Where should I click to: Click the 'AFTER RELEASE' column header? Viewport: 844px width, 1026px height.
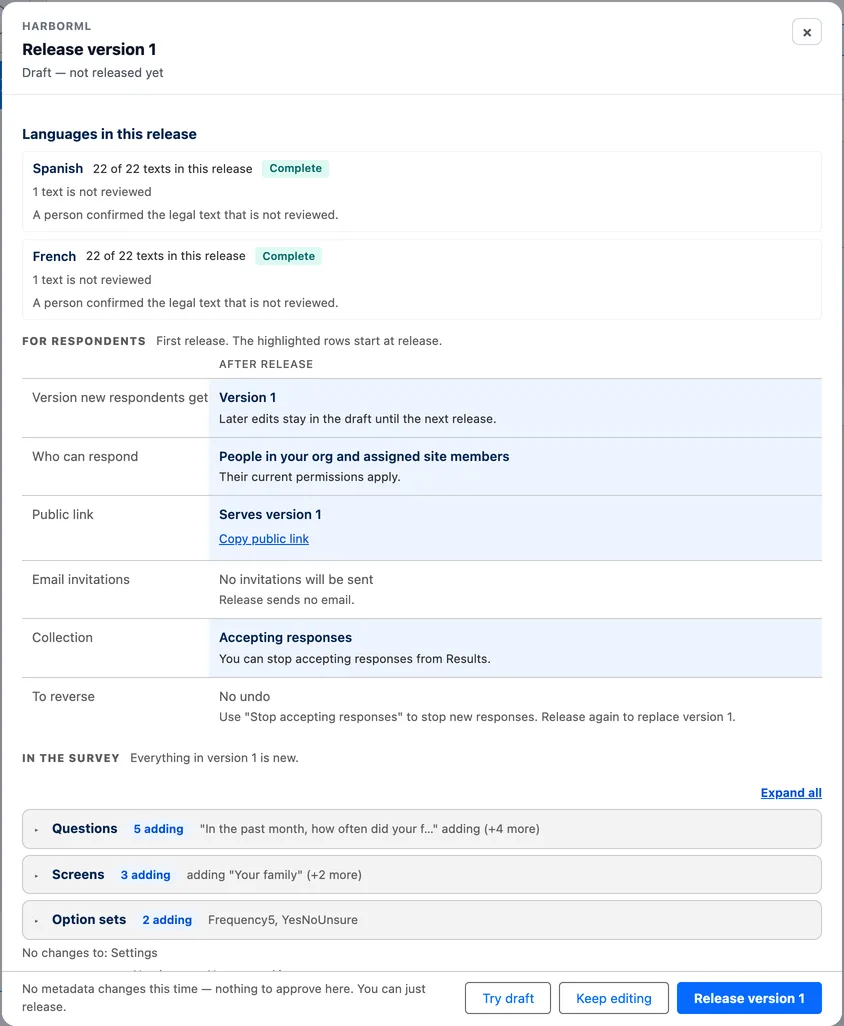266,364
